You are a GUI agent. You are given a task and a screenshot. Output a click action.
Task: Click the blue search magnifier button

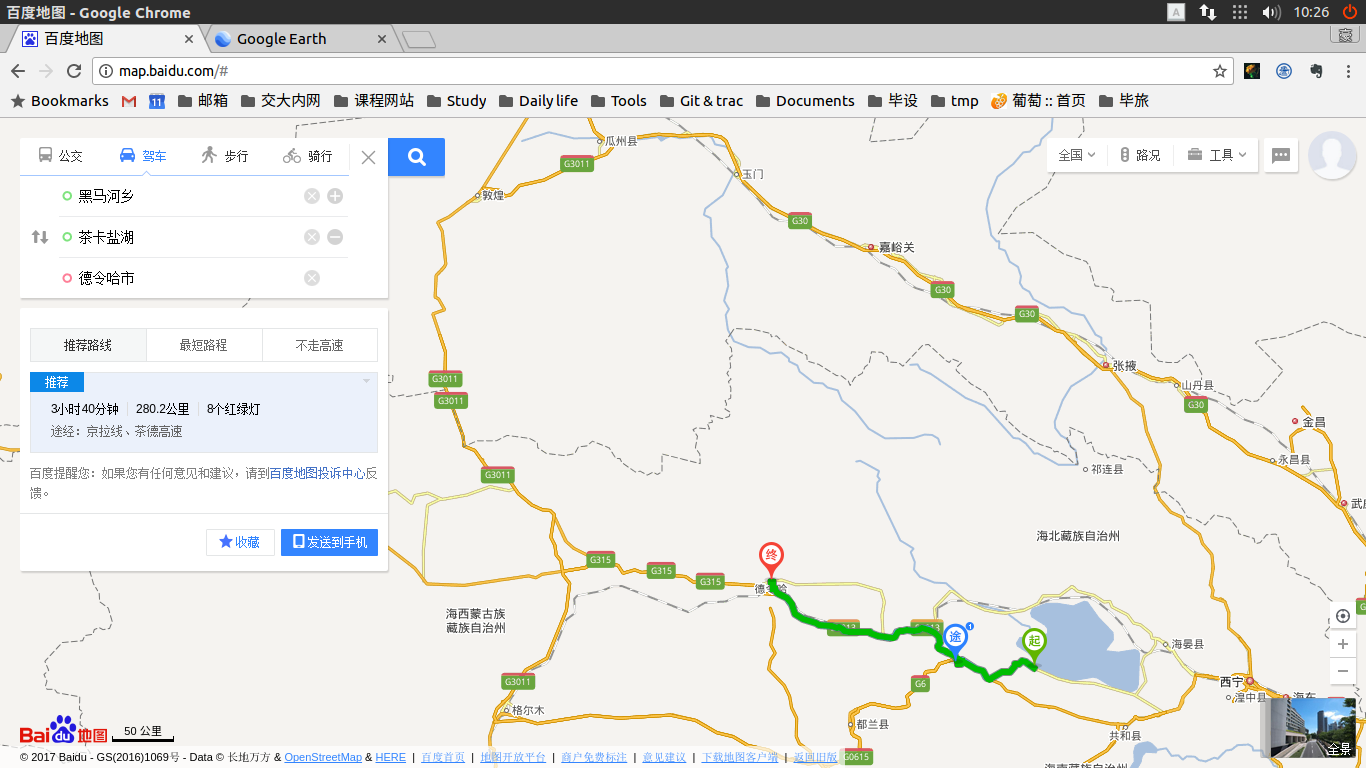[417, 157]
